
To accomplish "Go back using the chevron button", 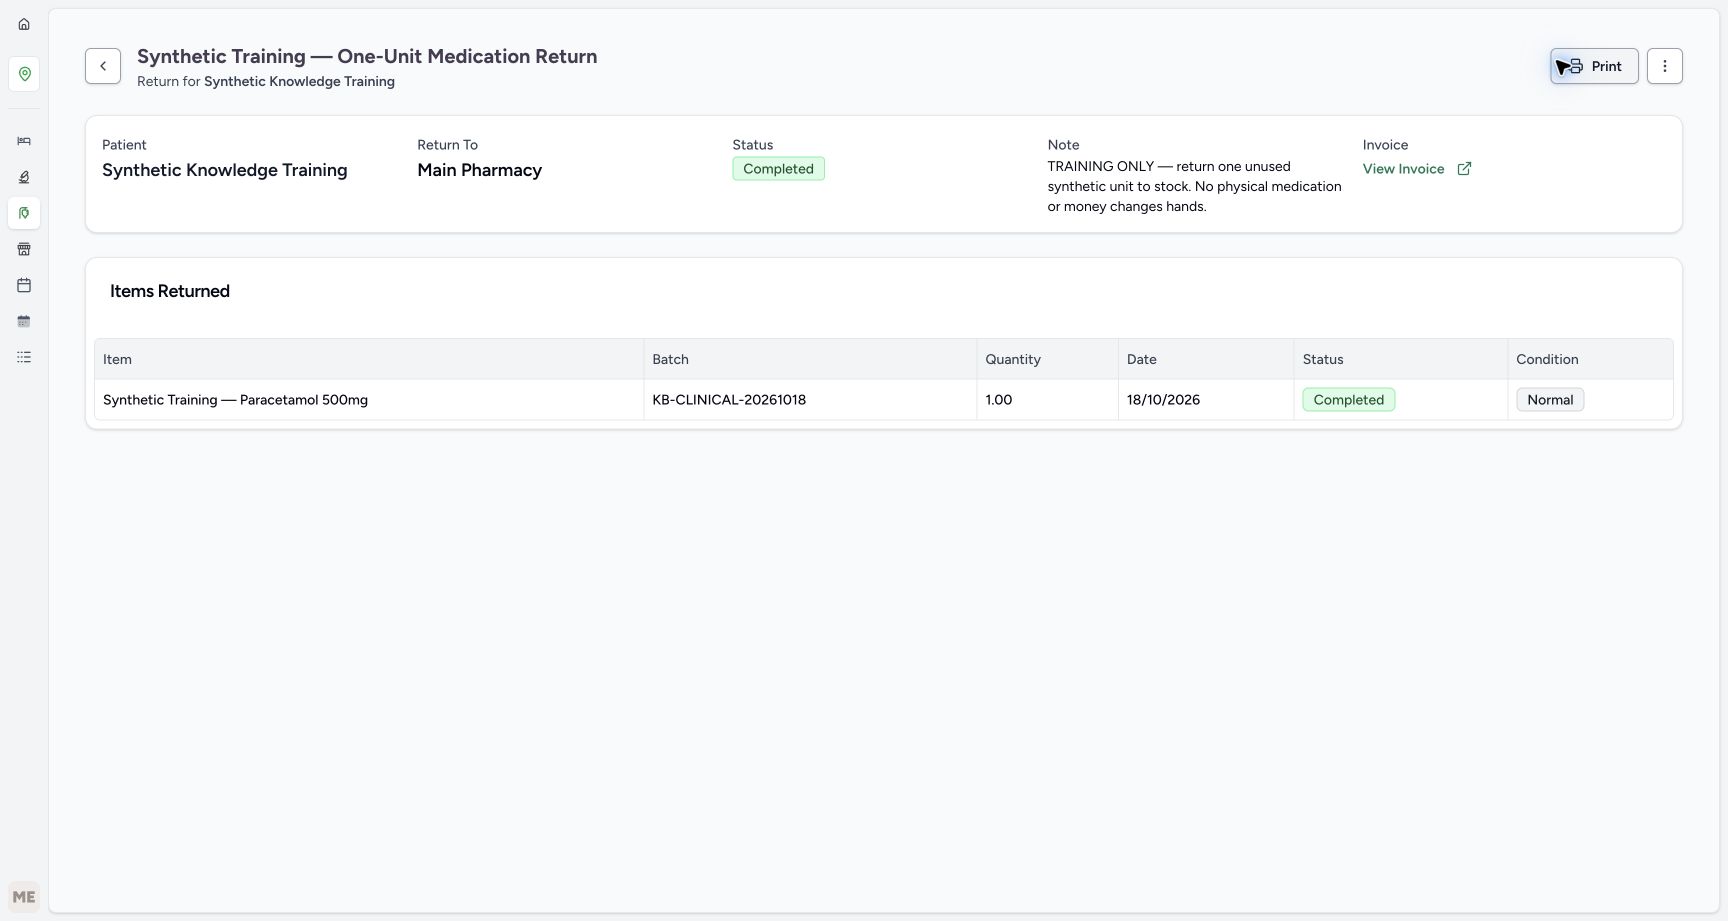I will [103, 66].
